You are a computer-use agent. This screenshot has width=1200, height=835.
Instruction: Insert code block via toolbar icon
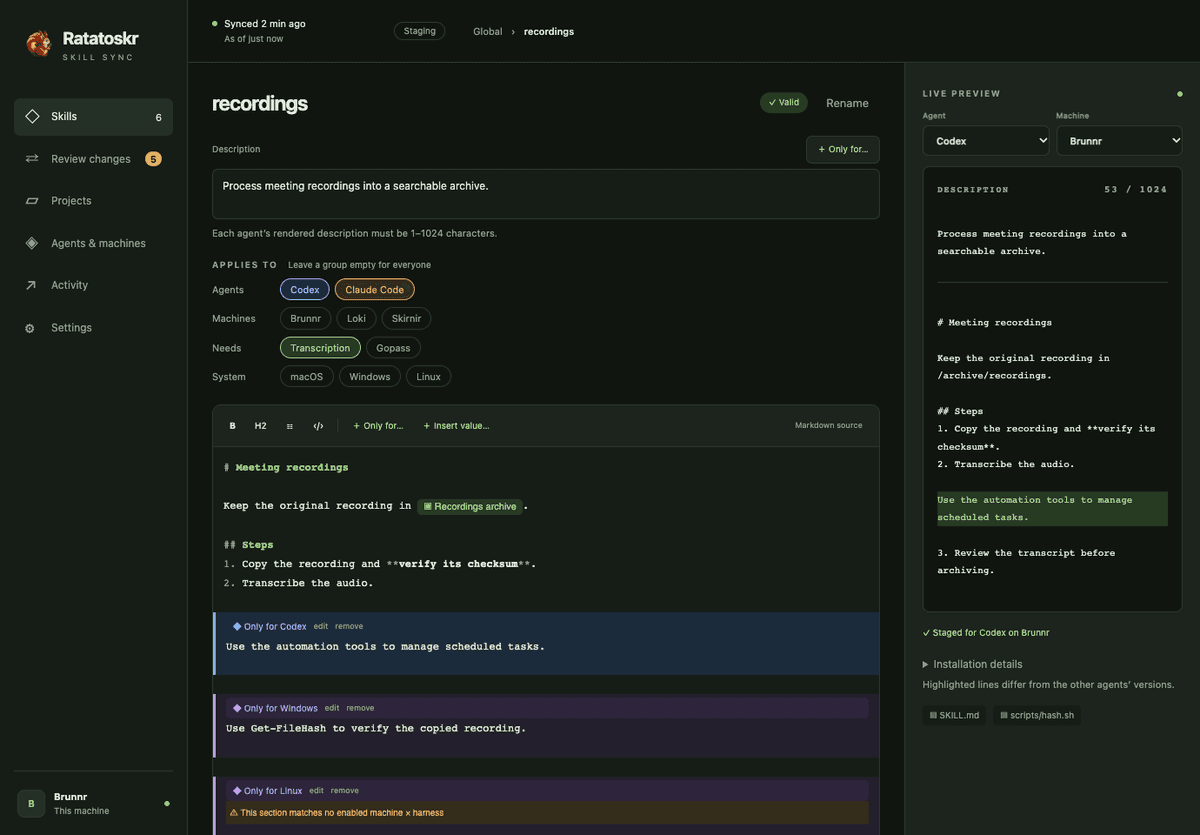tap(318, 426)
